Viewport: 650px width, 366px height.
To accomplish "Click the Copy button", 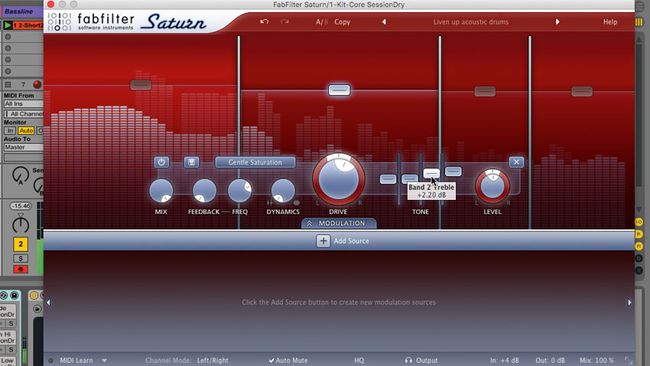I will point(342,22).
